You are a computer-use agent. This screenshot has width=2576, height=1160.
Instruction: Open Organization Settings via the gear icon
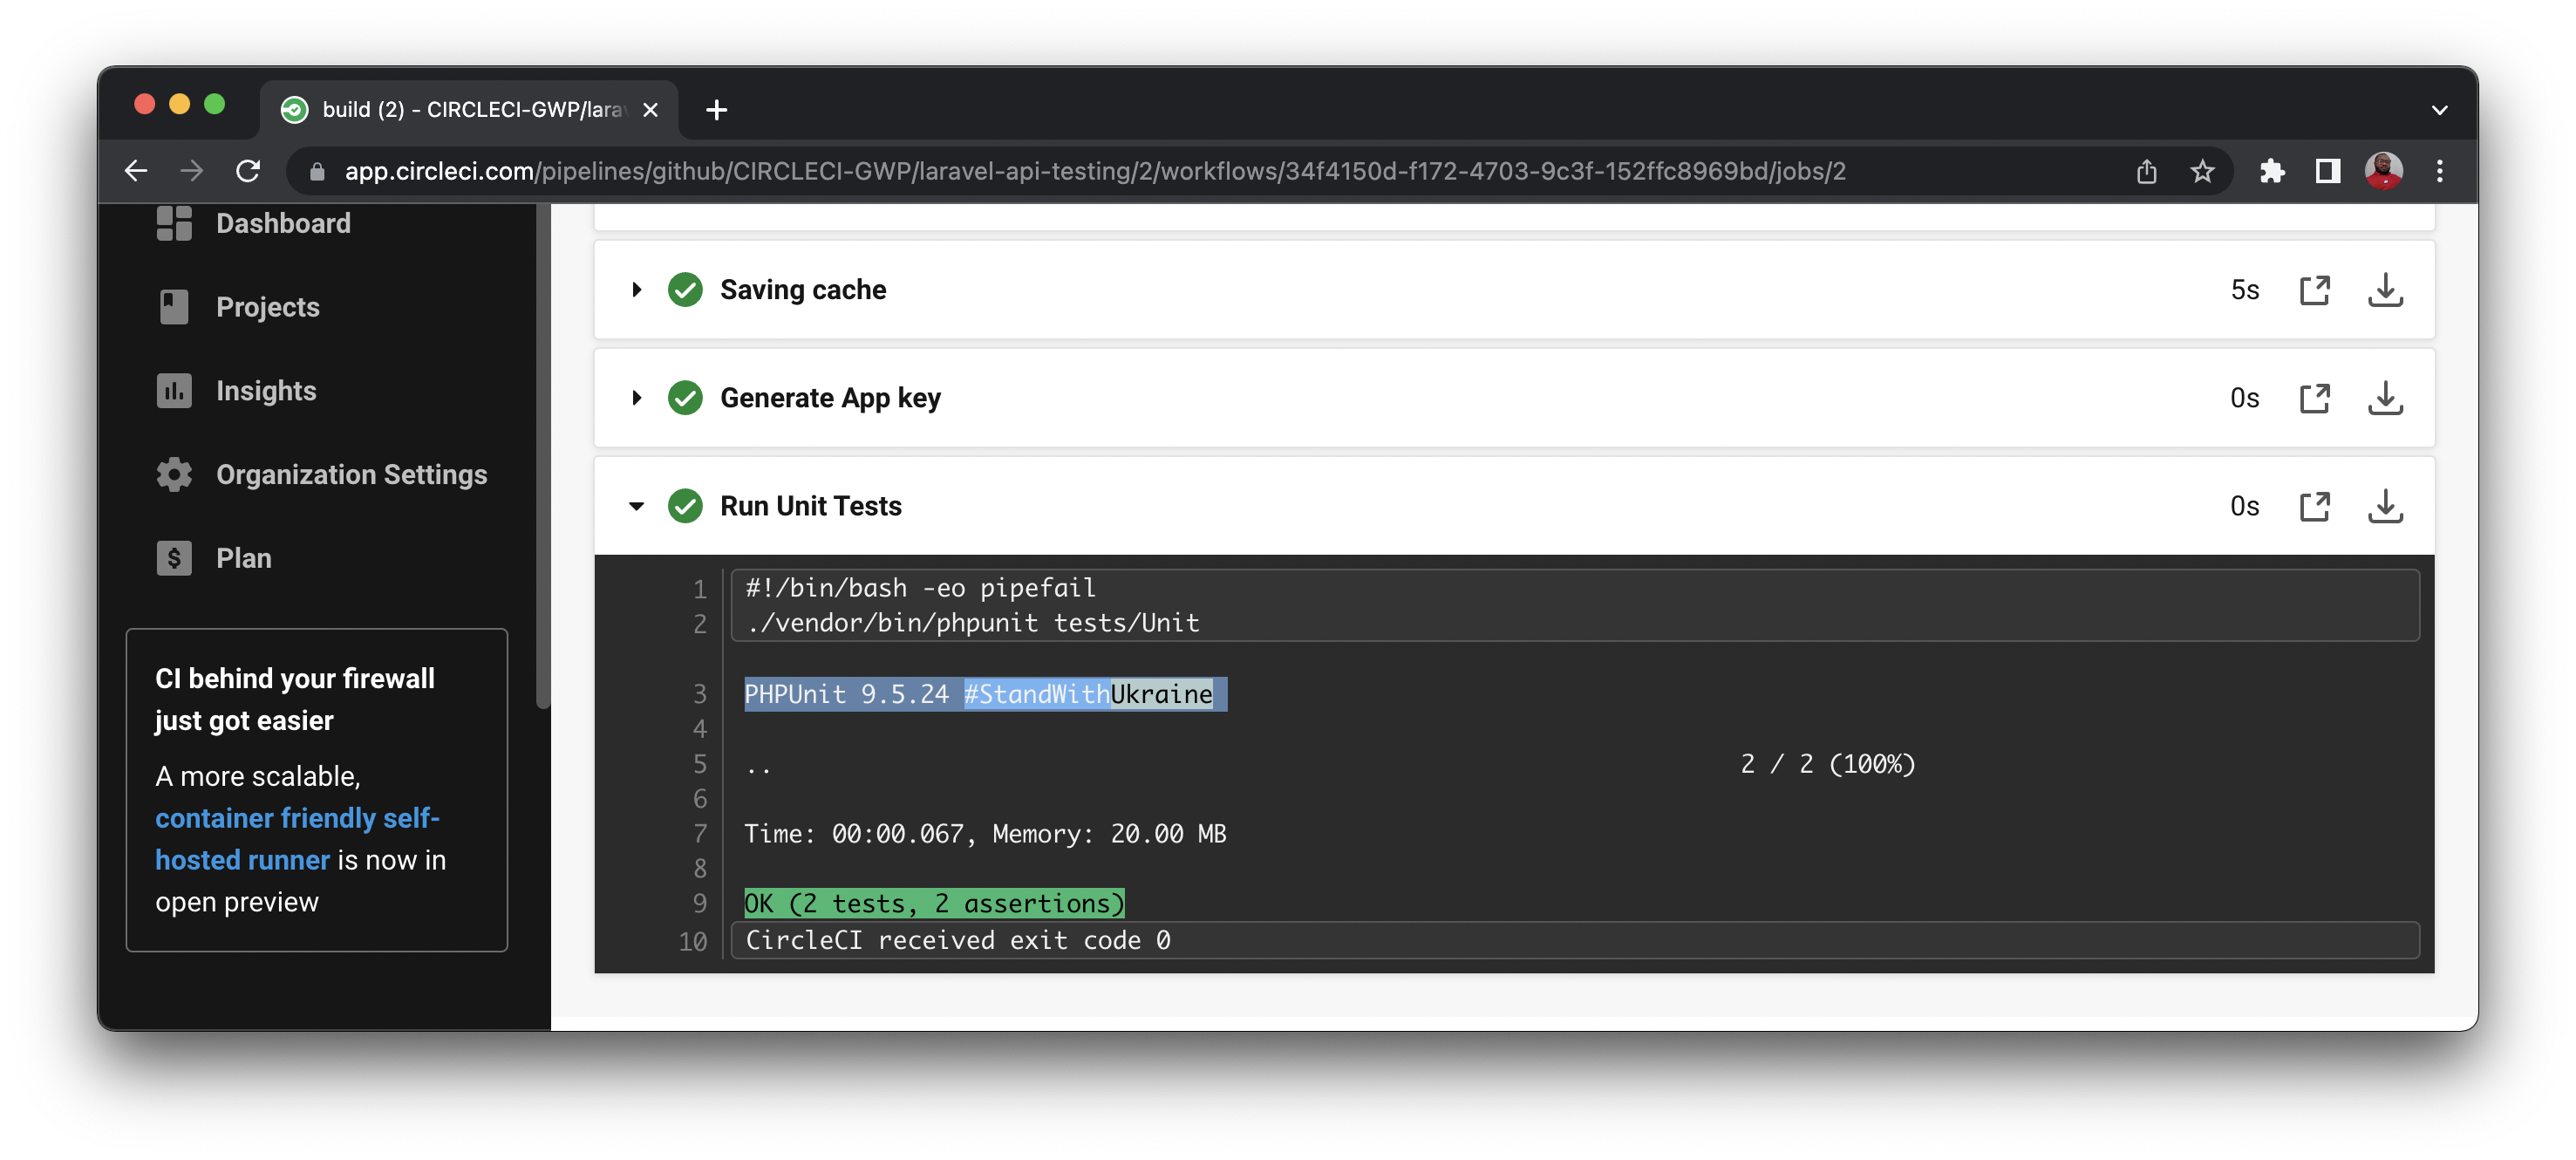tap(173, 474)
